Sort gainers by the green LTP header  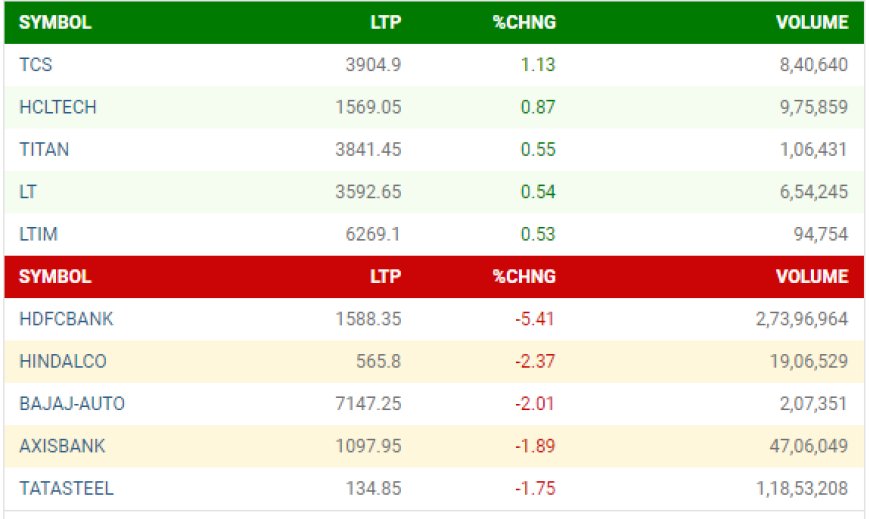click(386, 22)
